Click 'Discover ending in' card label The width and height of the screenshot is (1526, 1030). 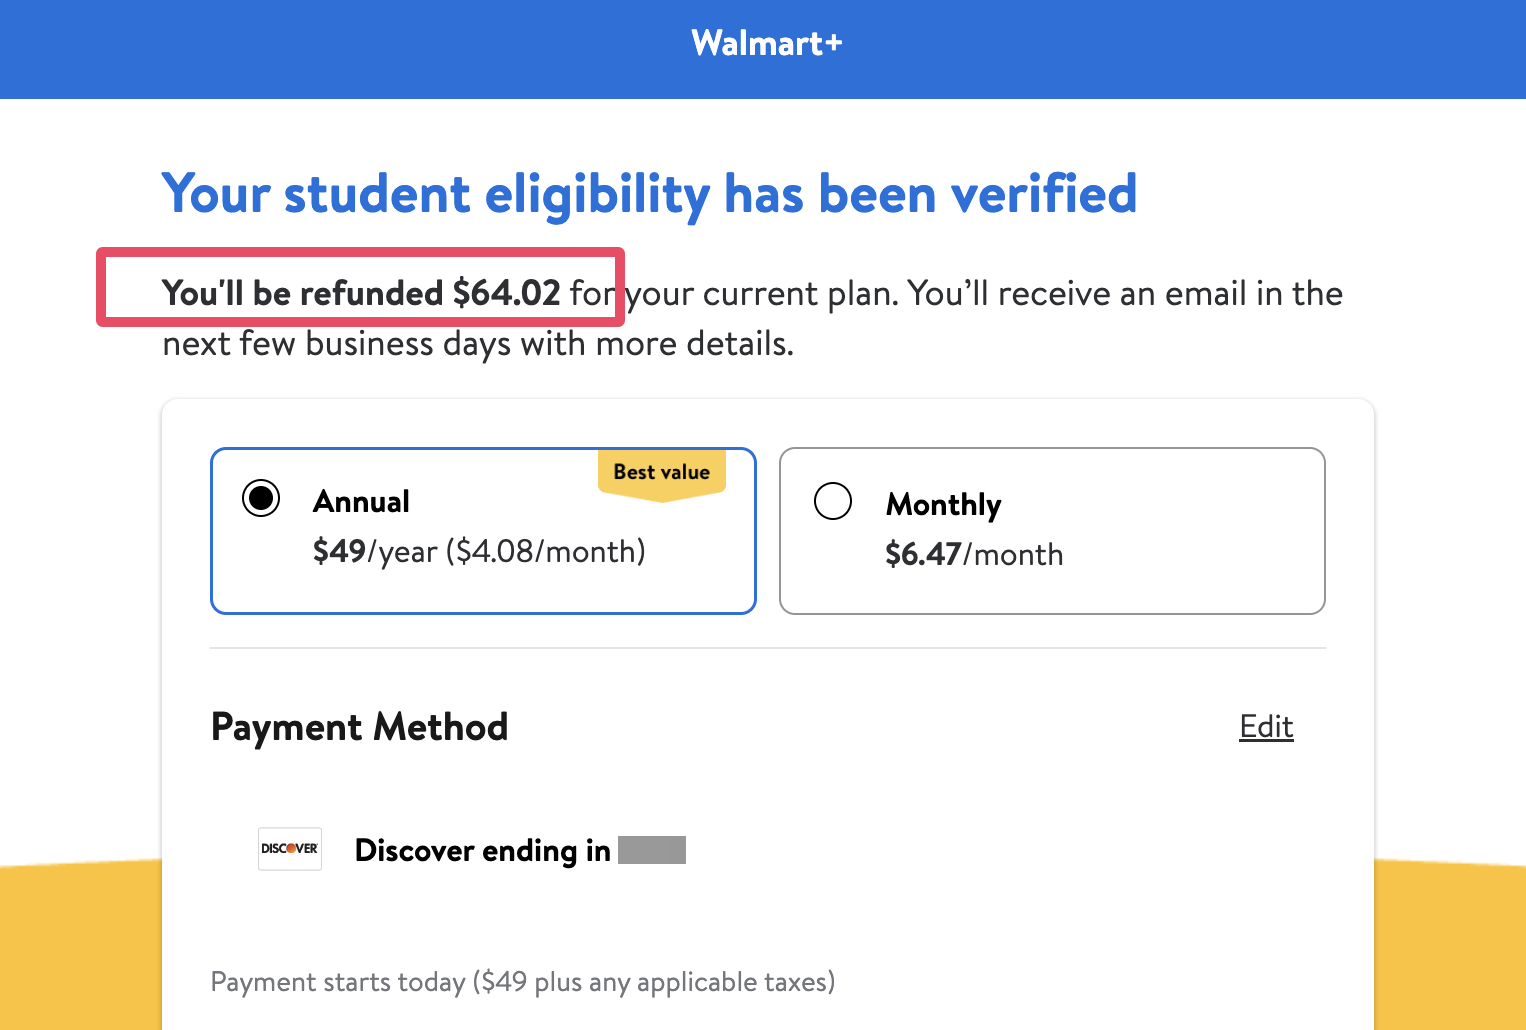pyautogui.click(x=482, y=850)
